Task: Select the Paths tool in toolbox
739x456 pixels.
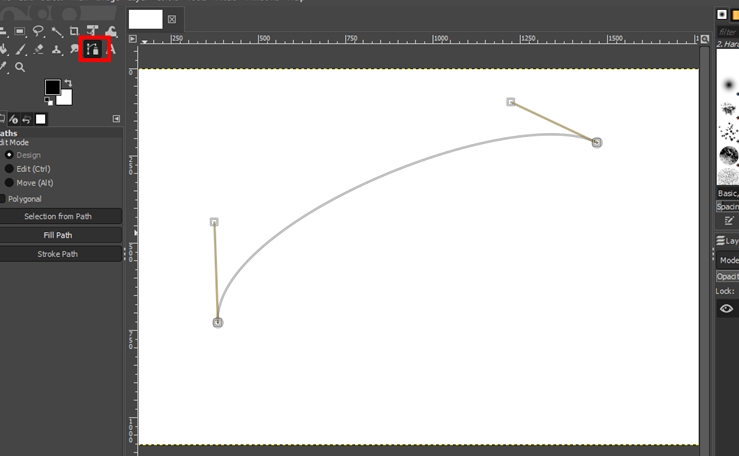Action: point(94,48)
